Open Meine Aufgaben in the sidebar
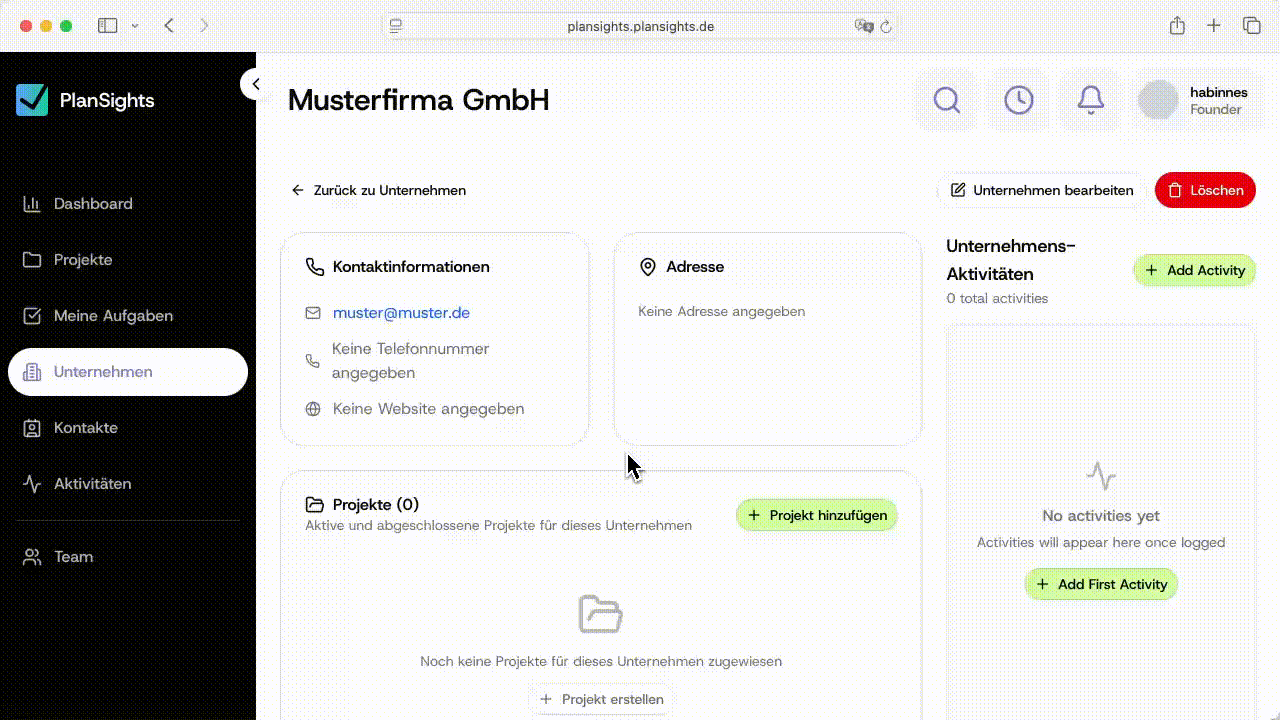The width and height of the screenshot is (1280, 720). click(x=112, y=316)
